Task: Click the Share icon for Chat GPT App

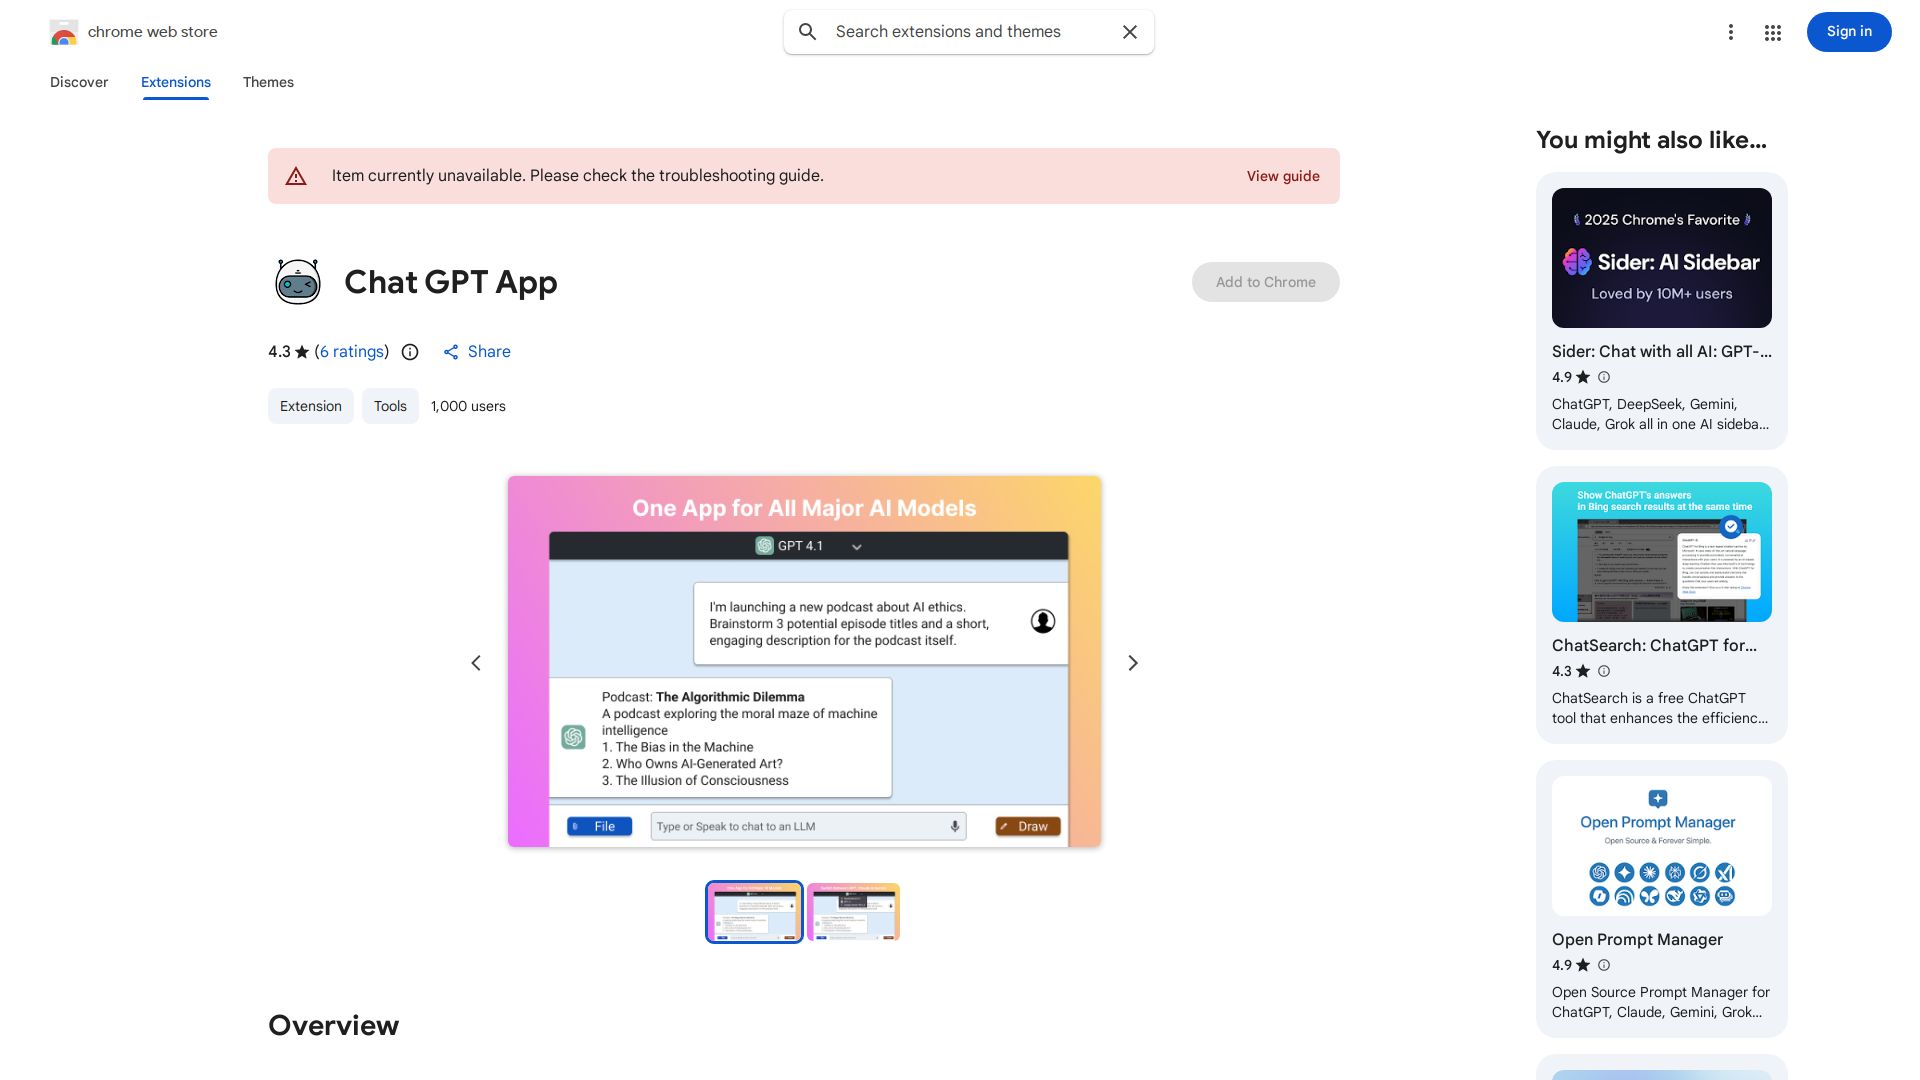Action: [452, 351]
